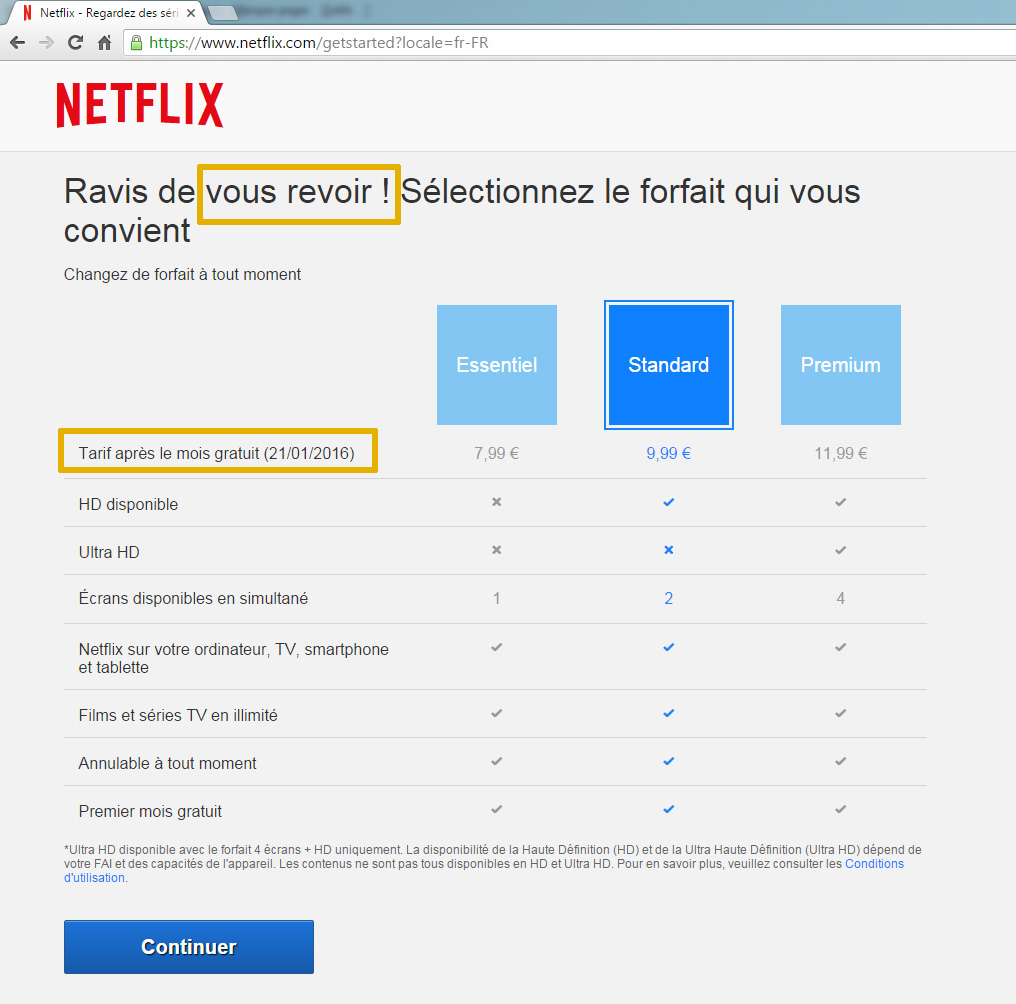The height and width of the screenshot is (1004, 1016).
Task: Click the Ultra HD row label
Action: point(109,552)
